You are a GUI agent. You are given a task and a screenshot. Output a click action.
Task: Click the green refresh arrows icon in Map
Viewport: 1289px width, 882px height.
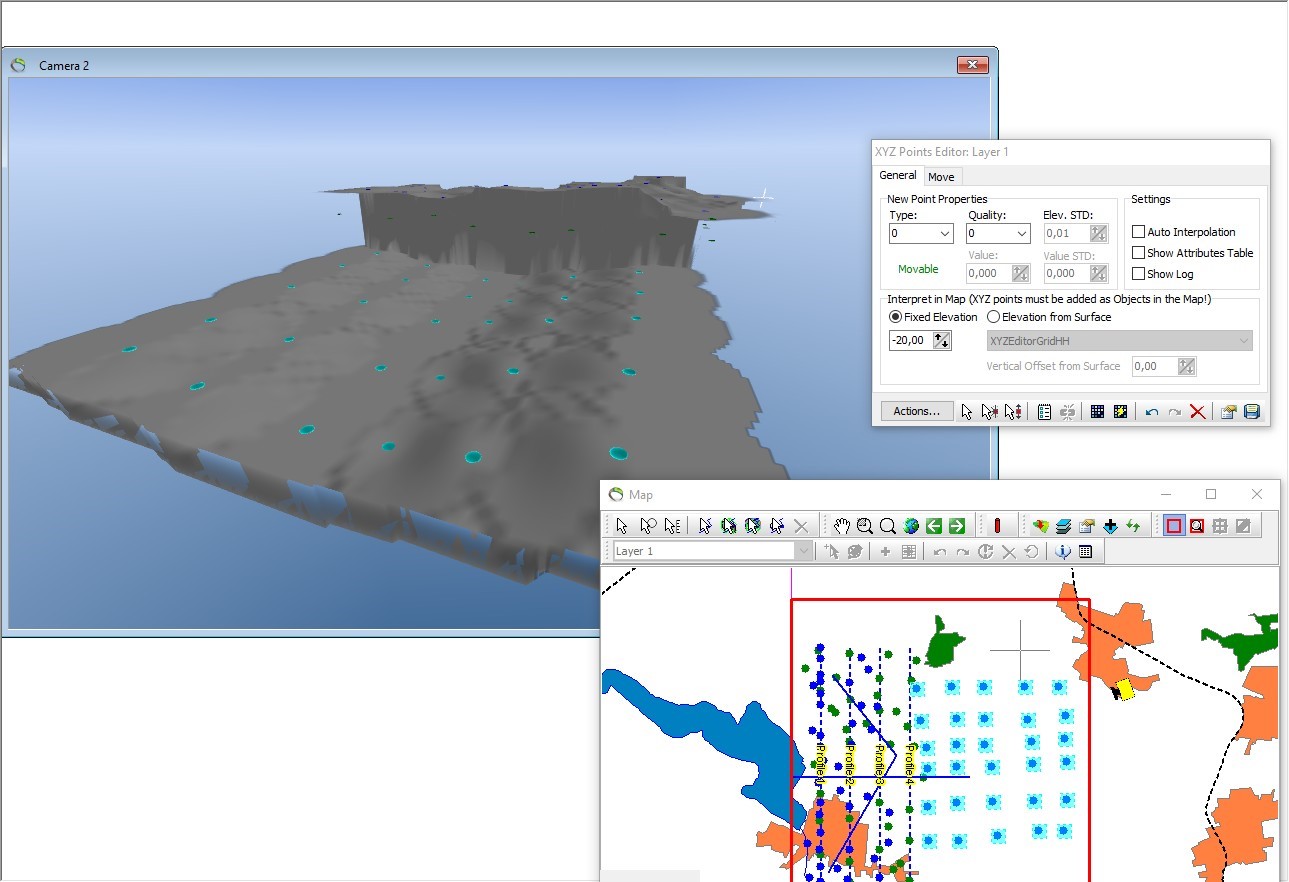pyautogui.click(x=1133, y=526)
